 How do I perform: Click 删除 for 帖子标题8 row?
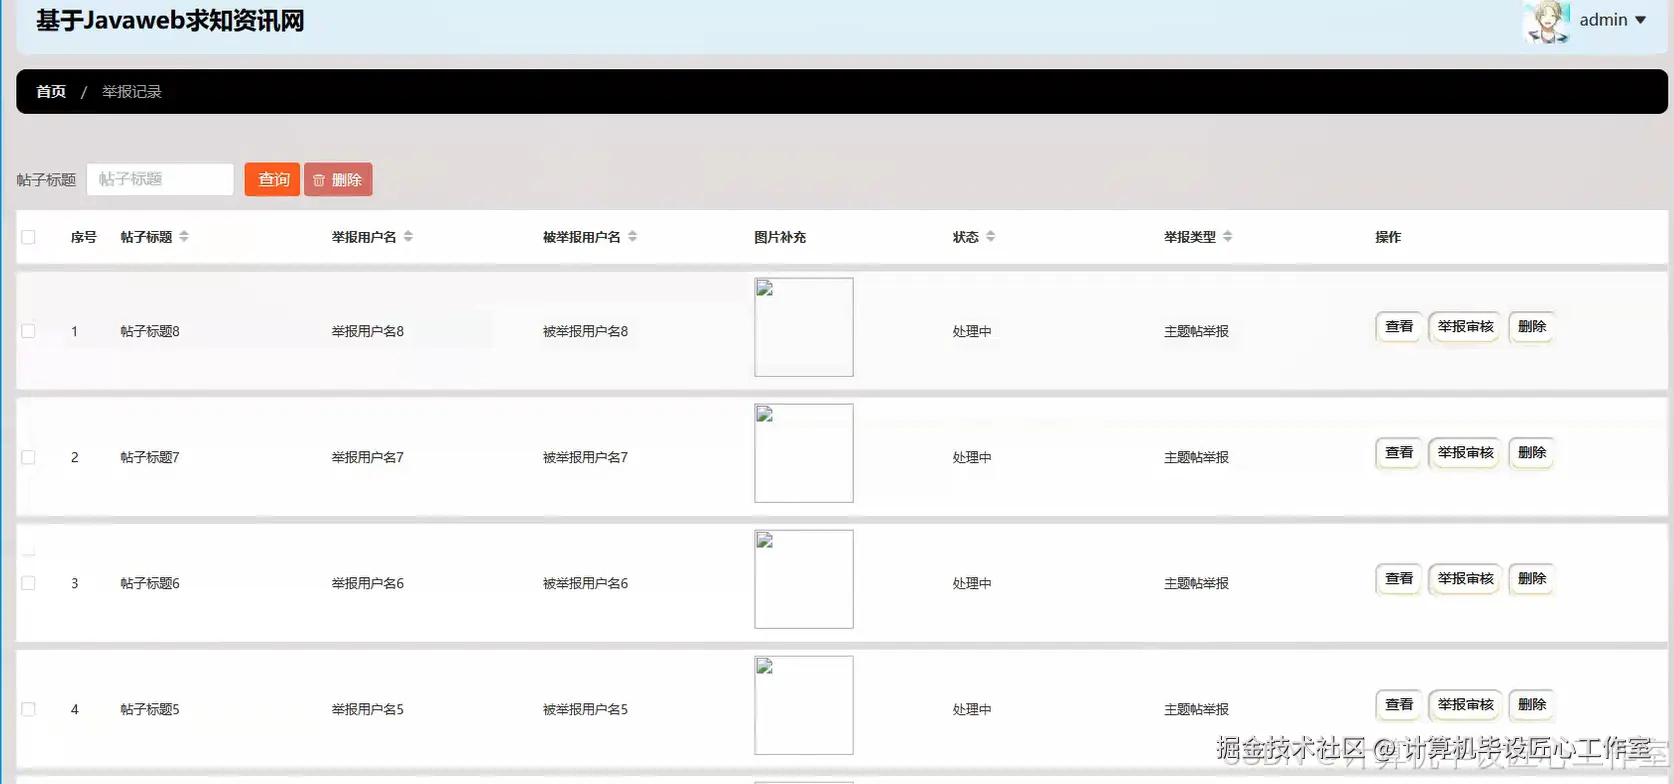coord(1531,327)
